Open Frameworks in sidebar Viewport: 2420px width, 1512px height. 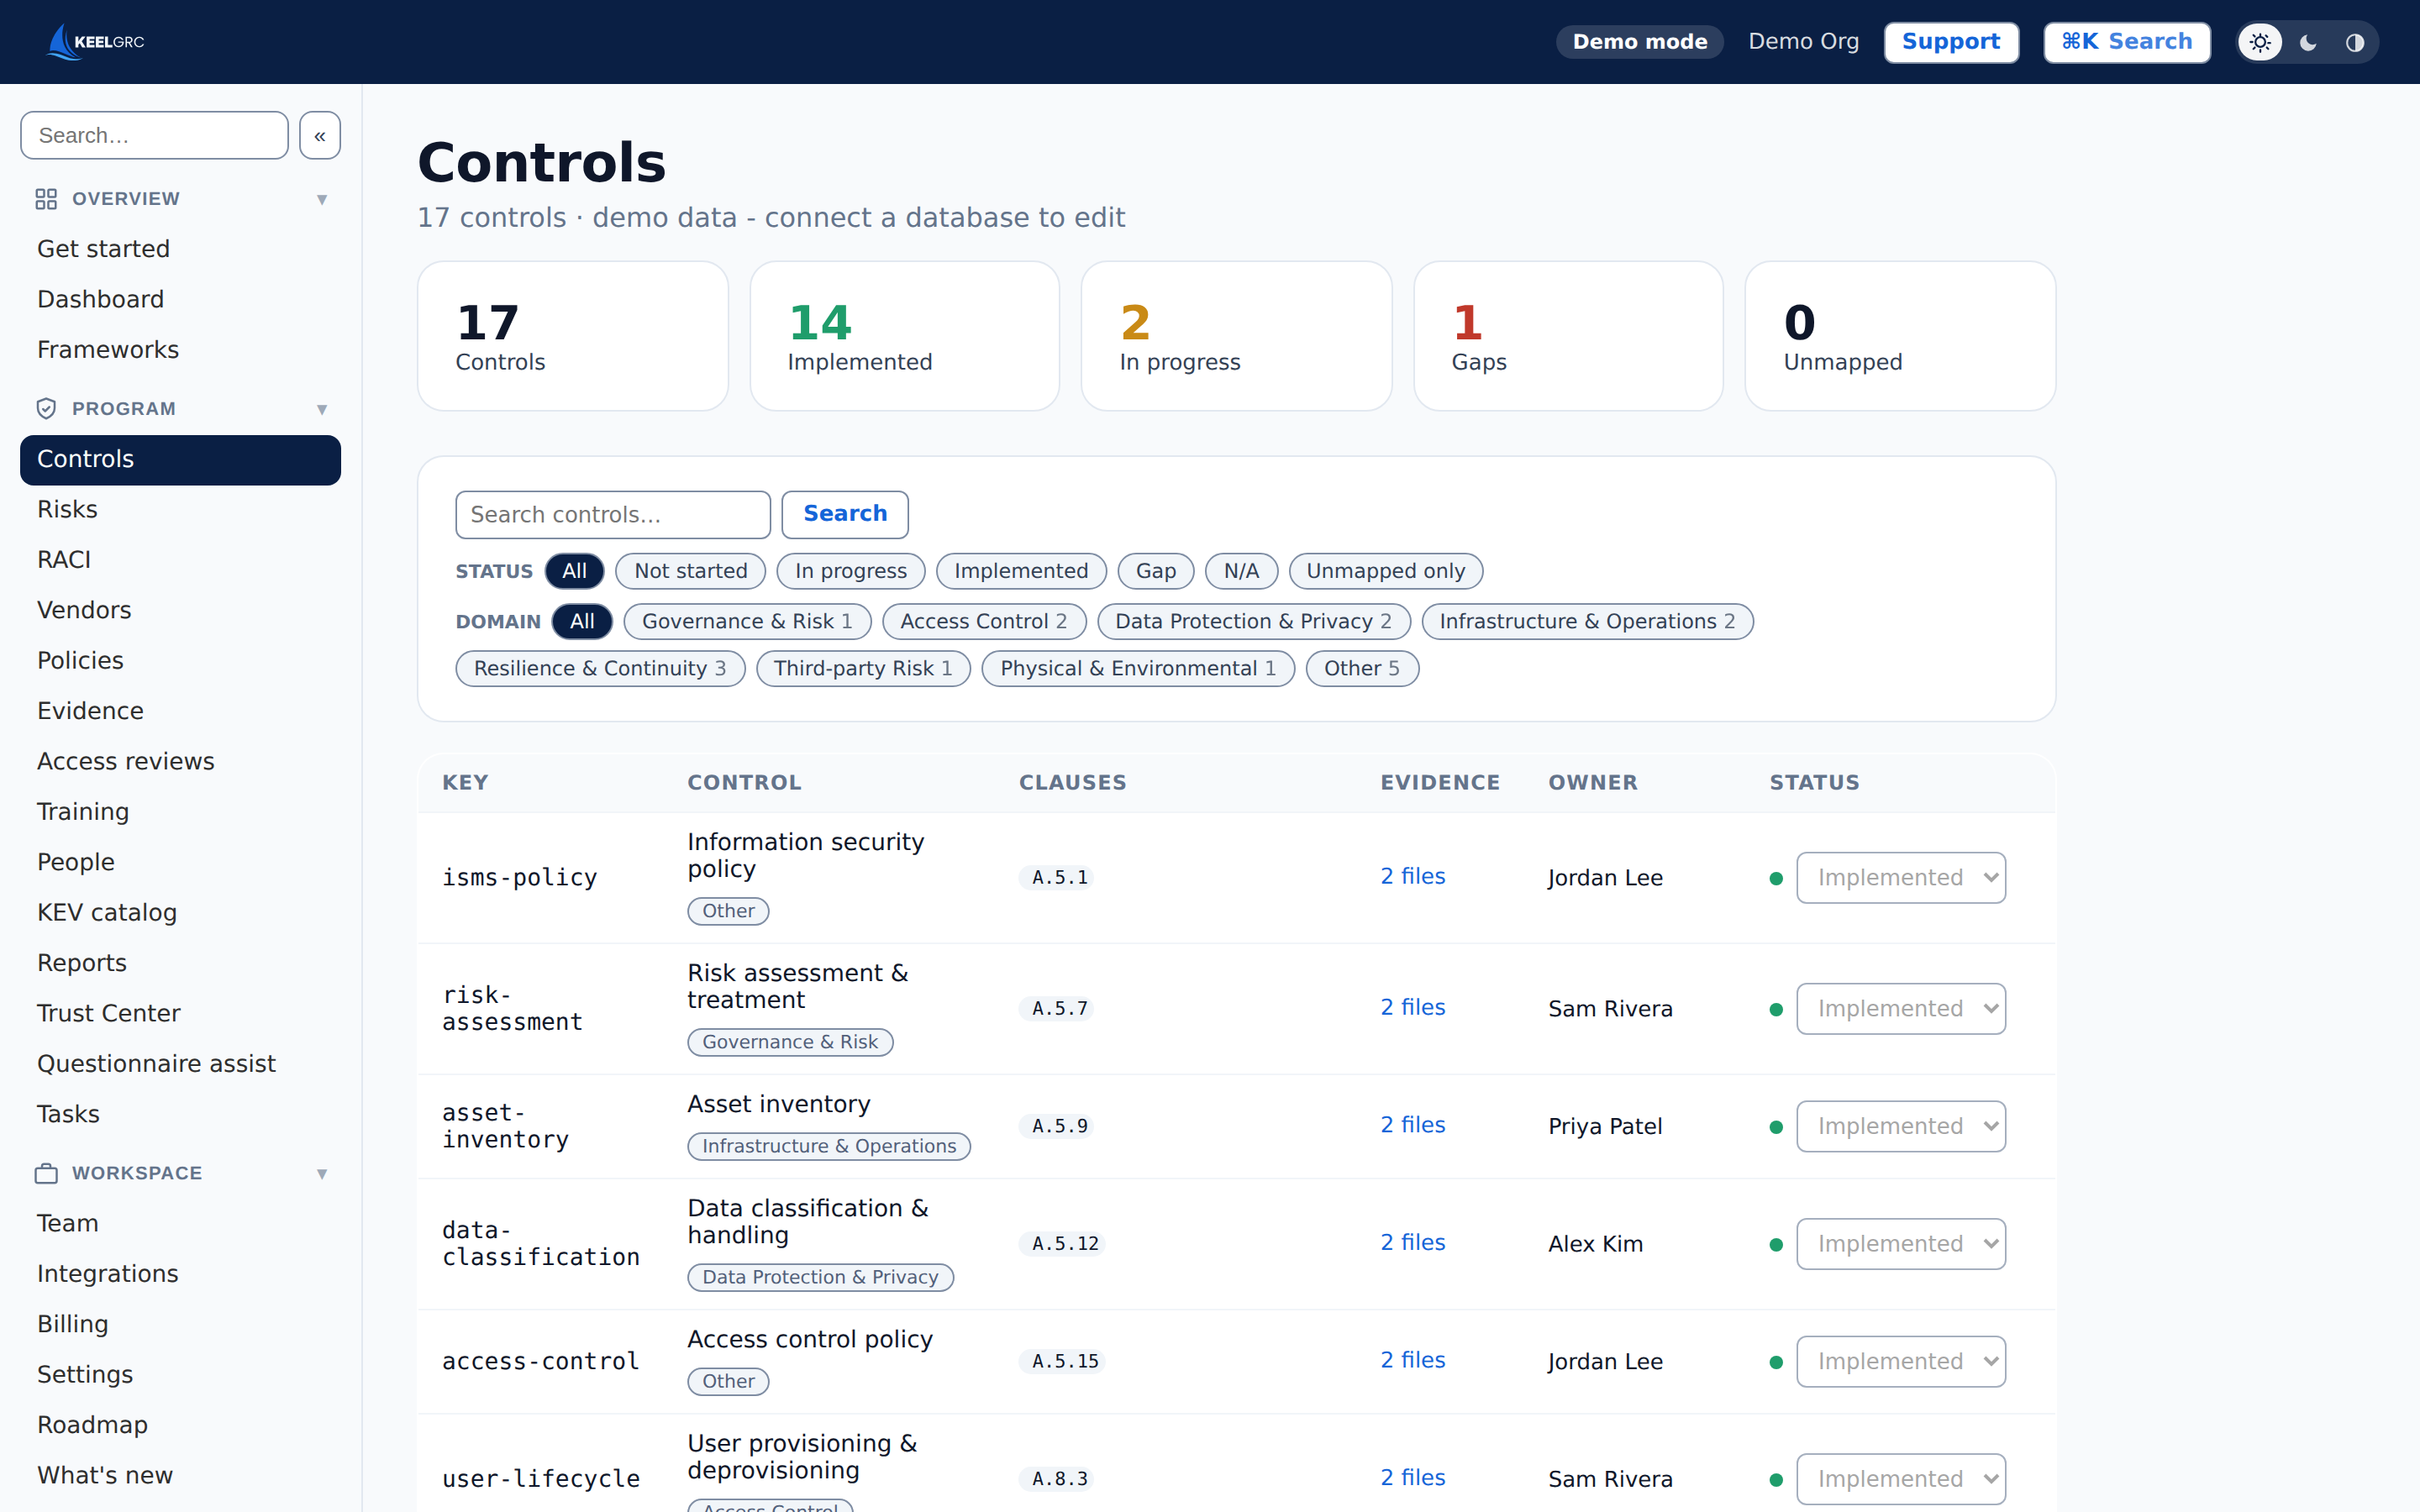tap(180, 350)
